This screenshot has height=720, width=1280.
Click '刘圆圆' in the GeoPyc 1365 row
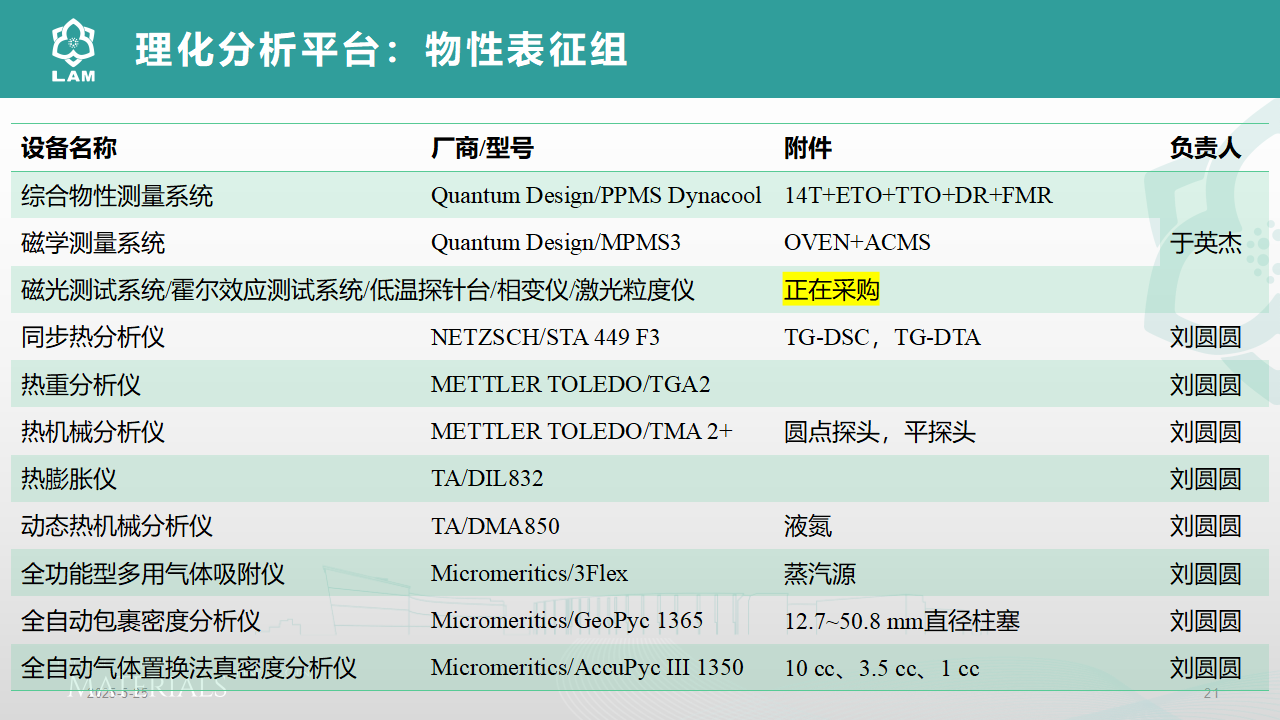(x=1206, y=621)
